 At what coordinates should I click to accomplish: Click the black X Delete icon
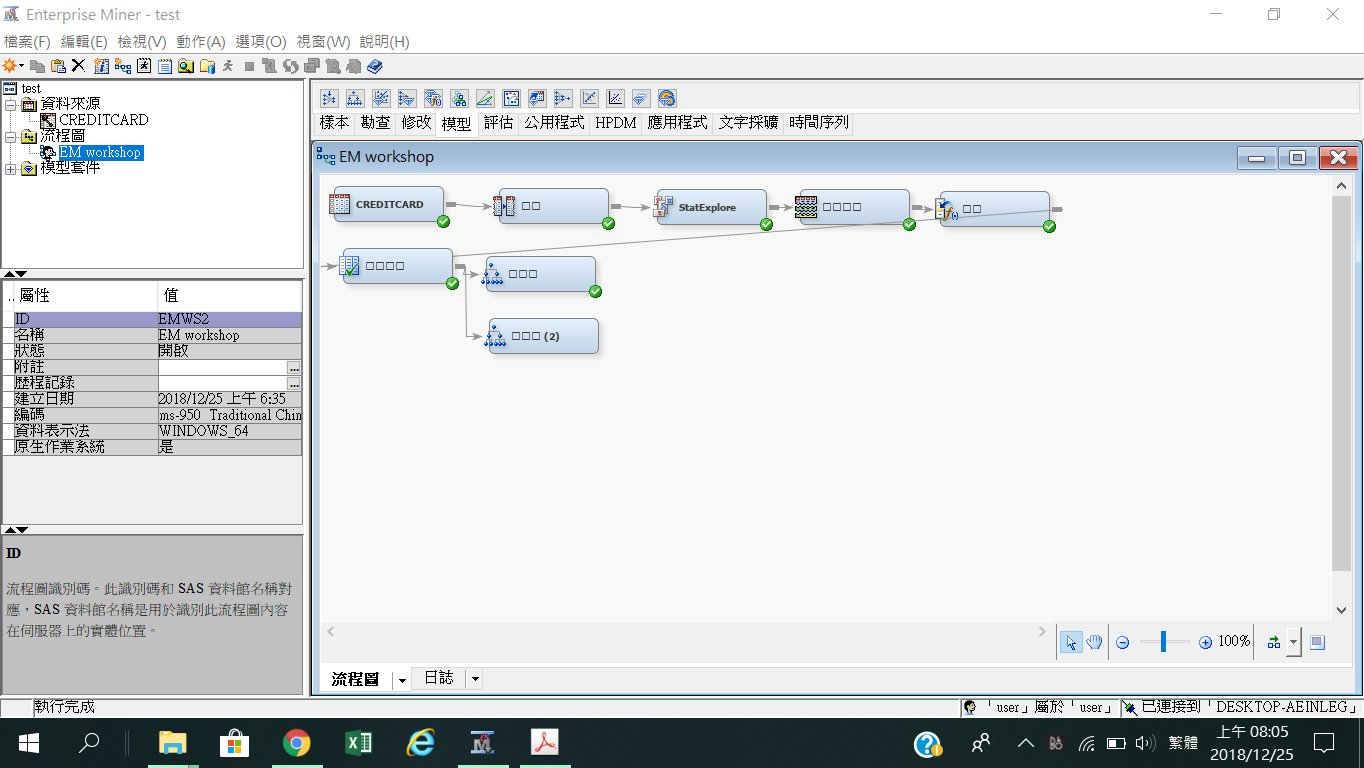click(x=78, y=66)
